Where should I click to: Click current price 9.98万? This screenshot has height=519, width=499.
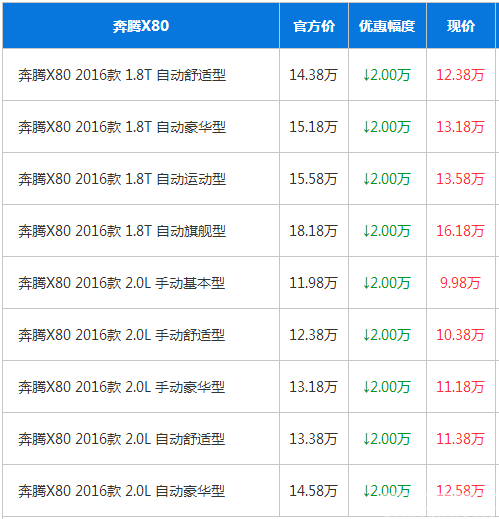(x=460, y=283)
